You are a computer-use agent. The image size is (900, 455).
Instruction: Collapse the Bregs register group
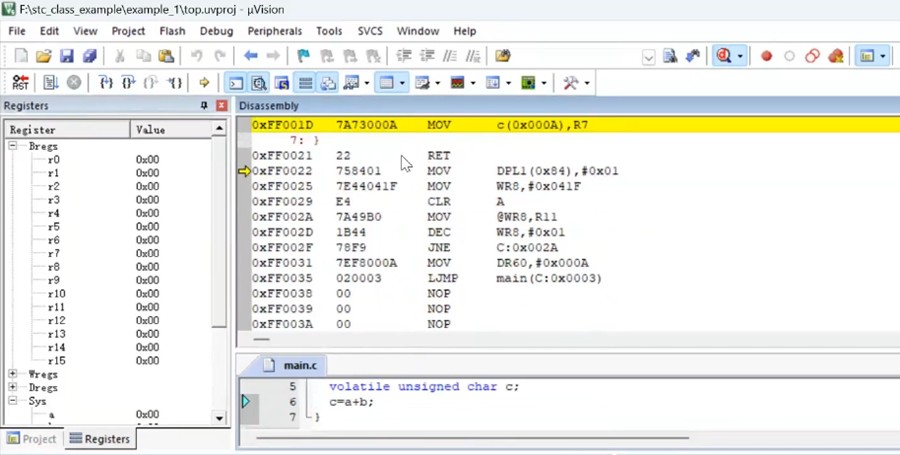click(x=14, y=146)
